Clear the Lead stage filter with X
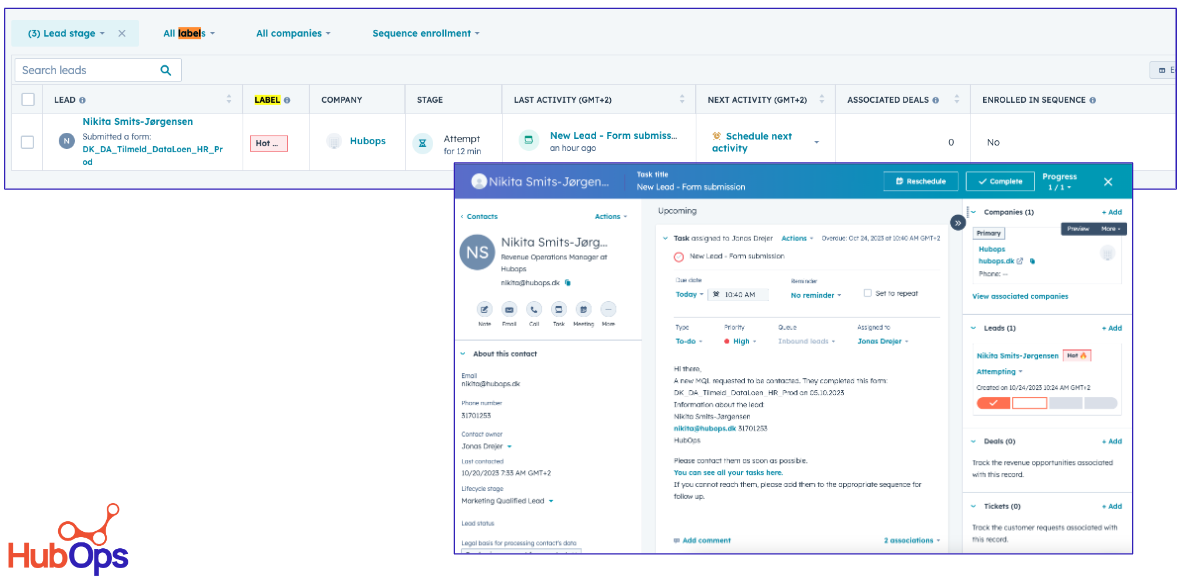Viewport: 1195px width, 579px height. click(122, 34)
